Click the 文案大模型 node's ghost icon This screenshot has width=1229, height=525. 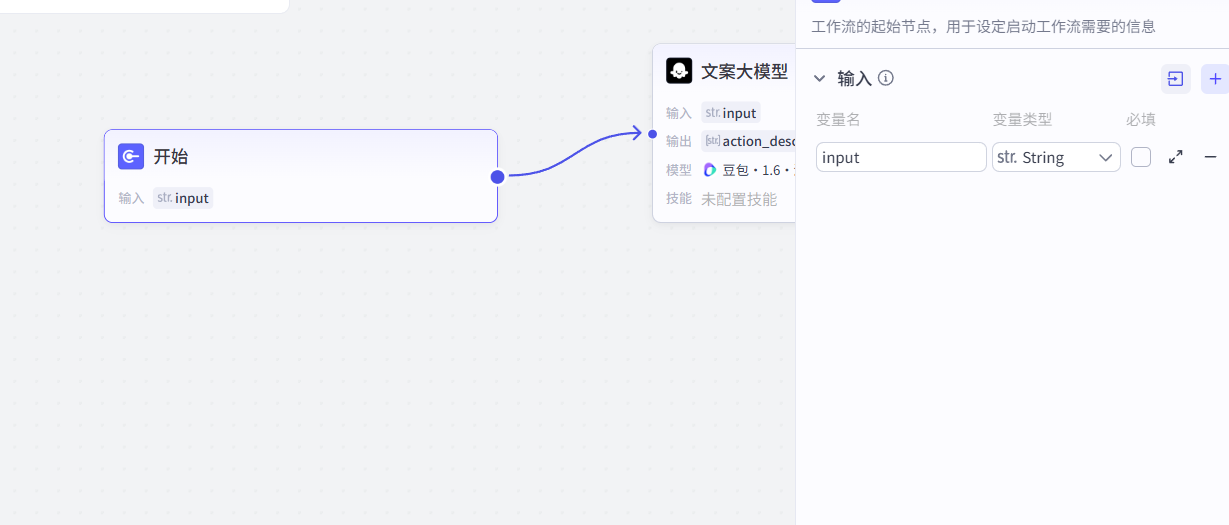tap(679, 71)
